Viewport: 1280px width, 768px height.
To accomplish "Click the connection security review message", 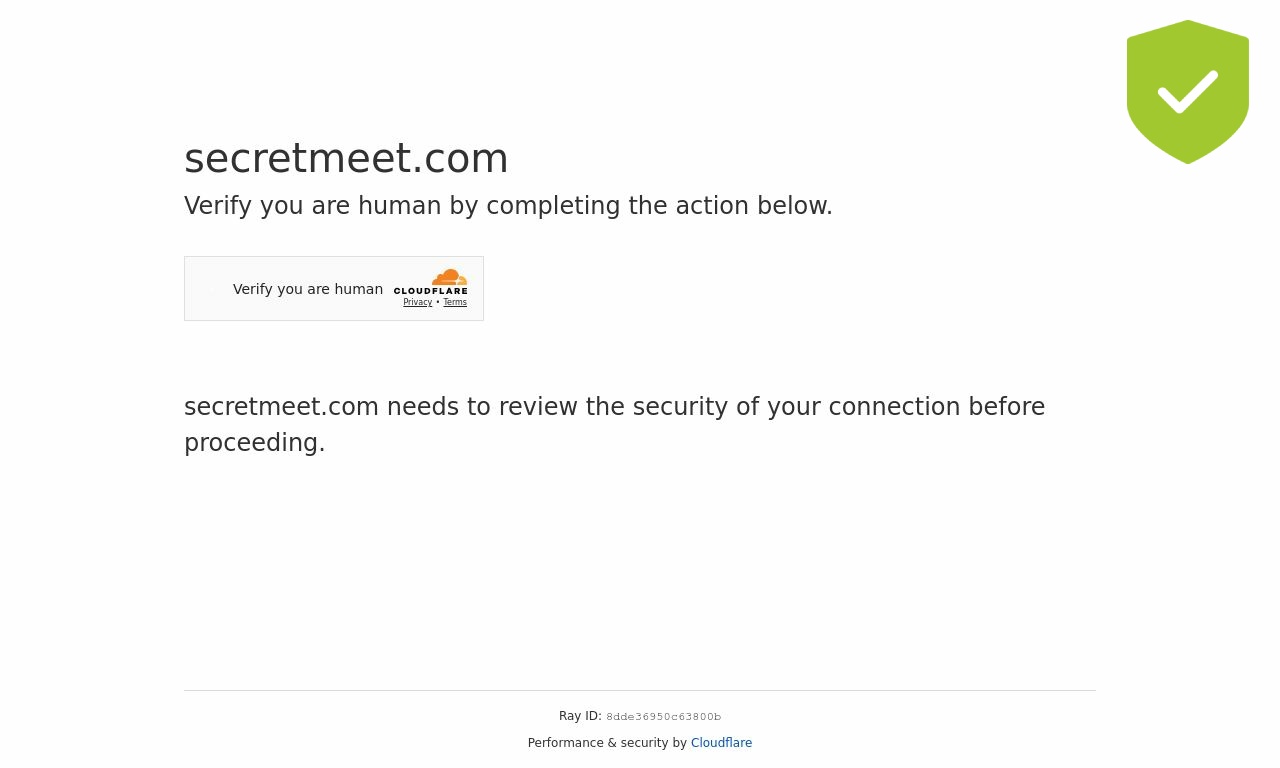I will 614,425.
